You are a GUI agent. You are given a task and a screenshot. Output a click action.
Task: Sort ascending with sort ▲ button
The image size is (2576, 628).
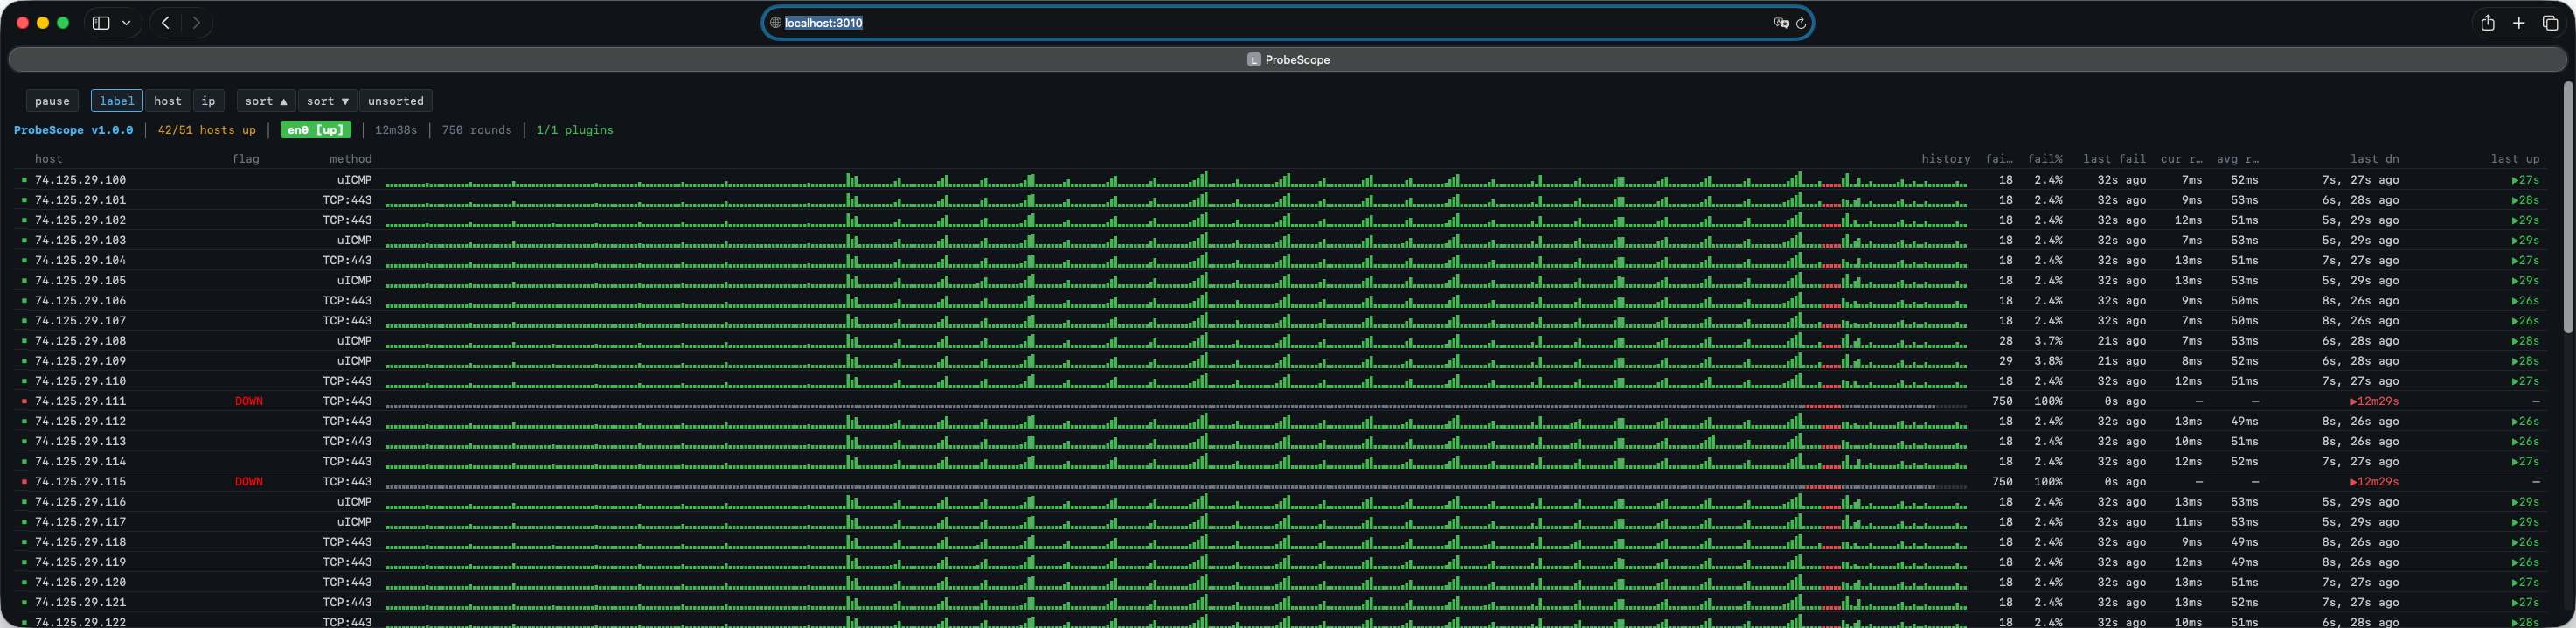tap(266, 101)
